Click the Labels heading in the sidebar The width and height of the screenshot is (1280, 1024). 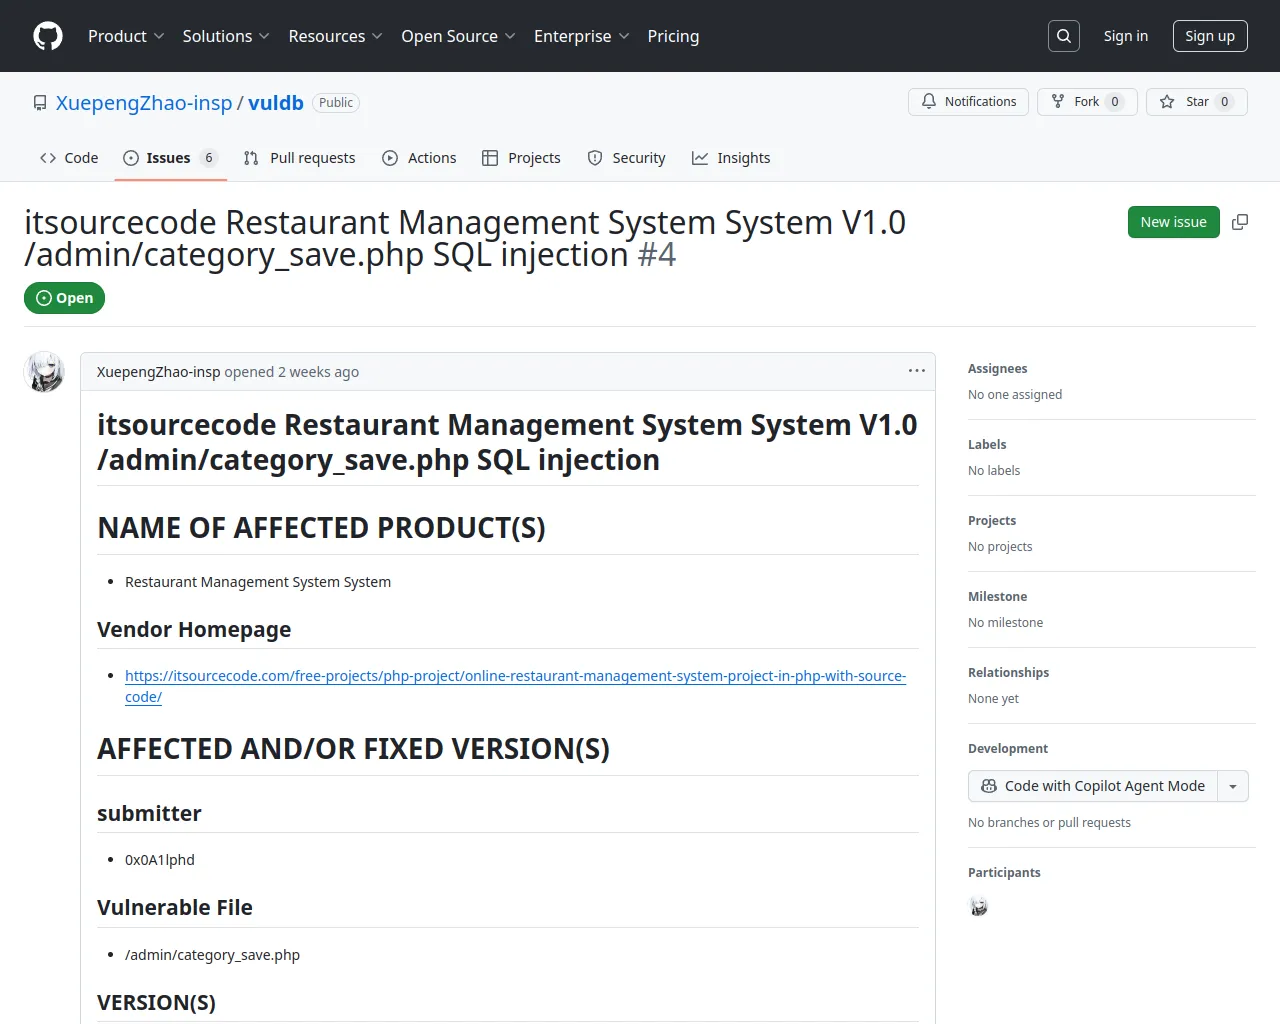[x=987, y=445]
